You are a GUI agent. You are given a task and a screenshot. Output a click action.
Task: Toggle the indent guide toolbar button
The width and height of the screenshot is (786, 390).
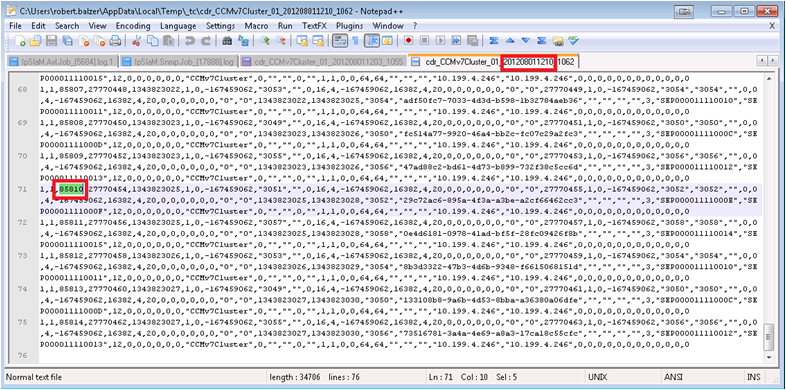tap(371, 41)
